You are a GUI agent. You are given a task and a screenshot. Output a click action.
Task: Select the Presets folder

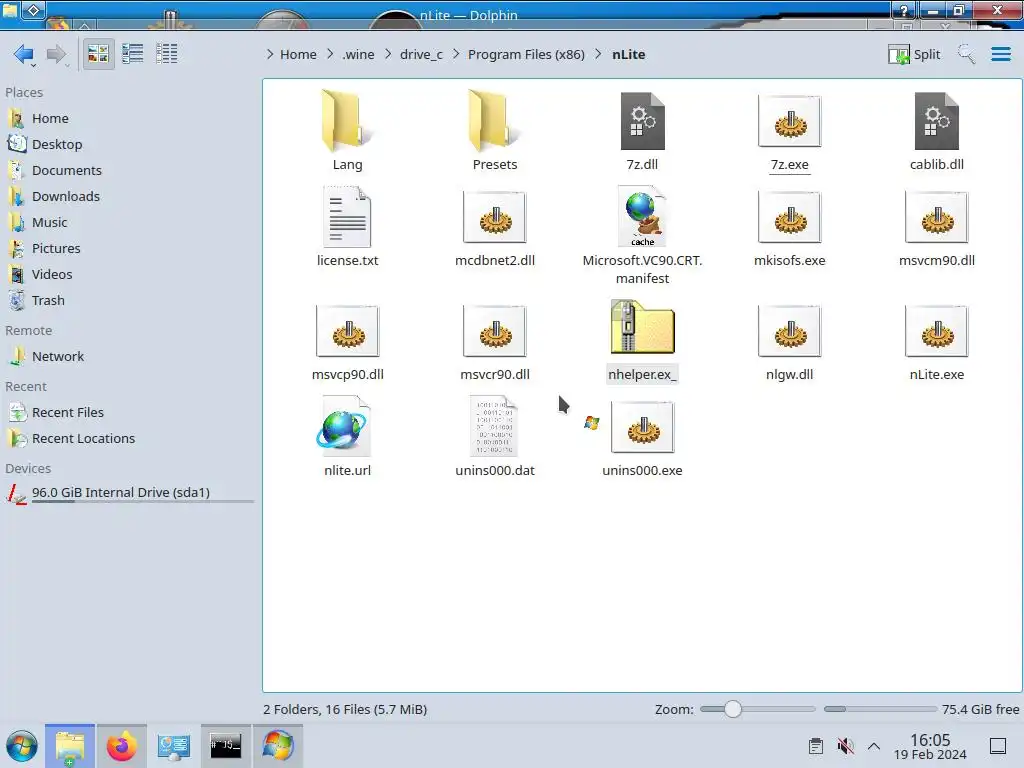click(495, 131)
